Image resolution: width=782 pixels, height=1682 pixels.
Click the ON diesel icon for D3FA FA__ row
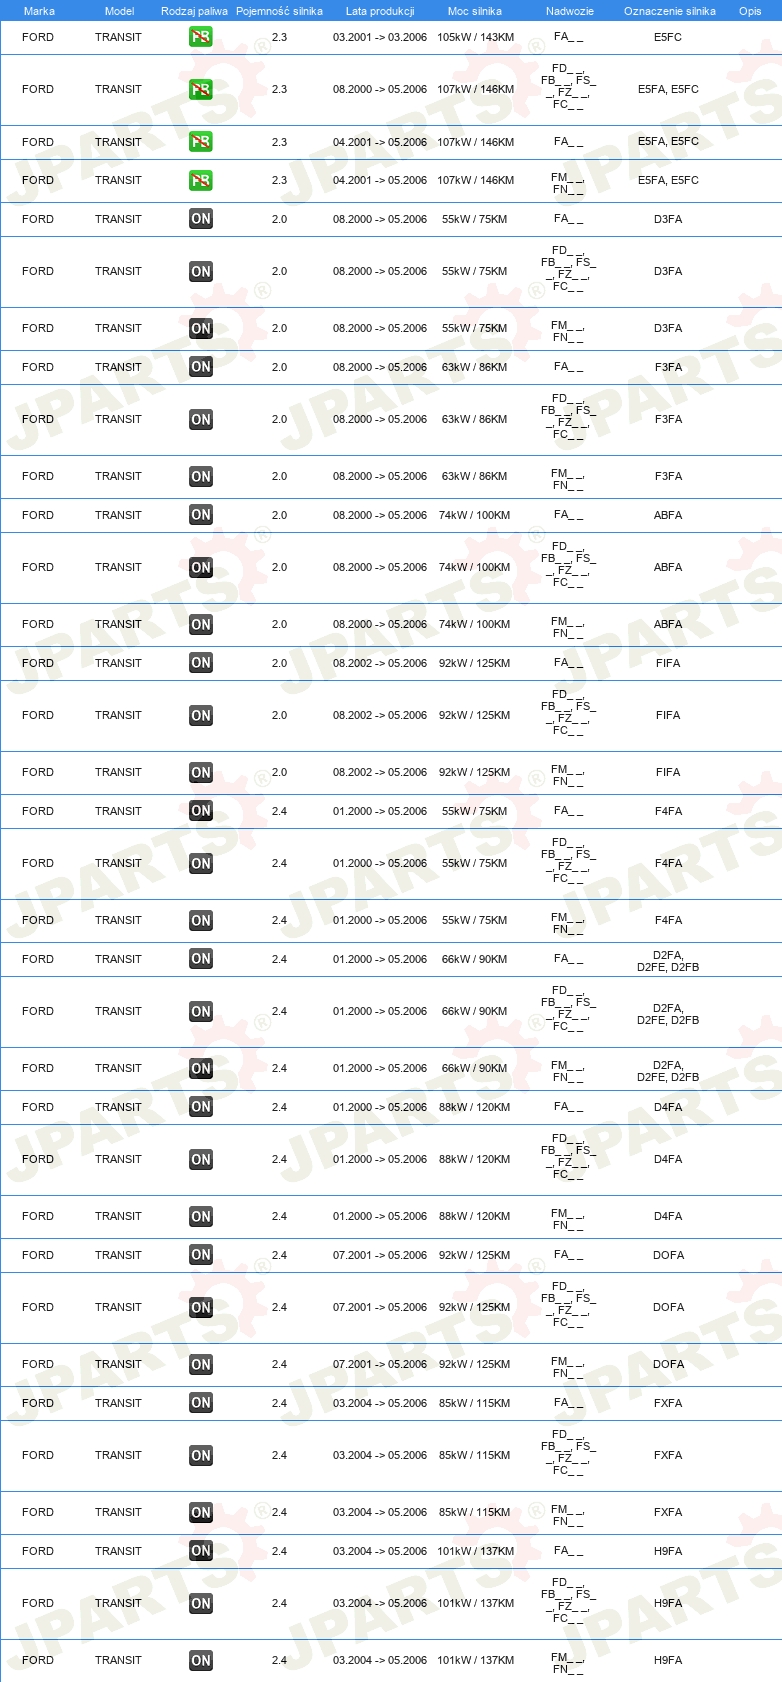tap(201, 219)
